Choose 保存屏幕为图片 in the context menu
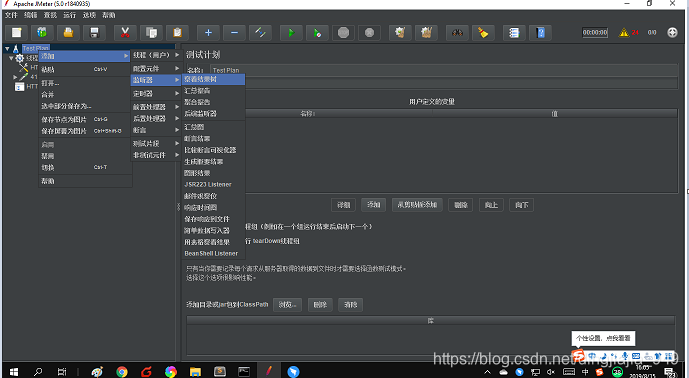689x378 pixels. 85,131
